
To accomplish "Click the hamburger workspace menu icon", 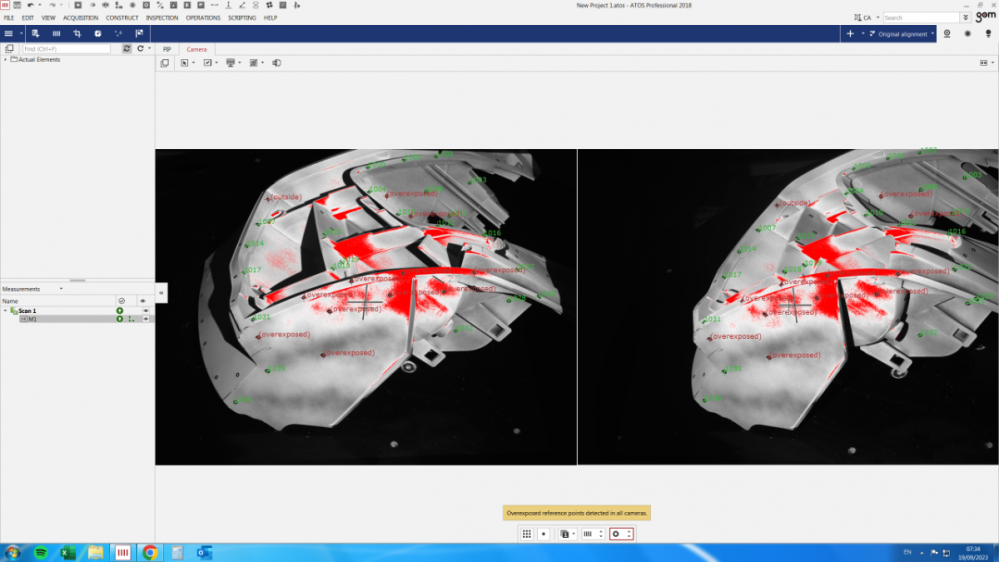I will (x=9, y=34).
